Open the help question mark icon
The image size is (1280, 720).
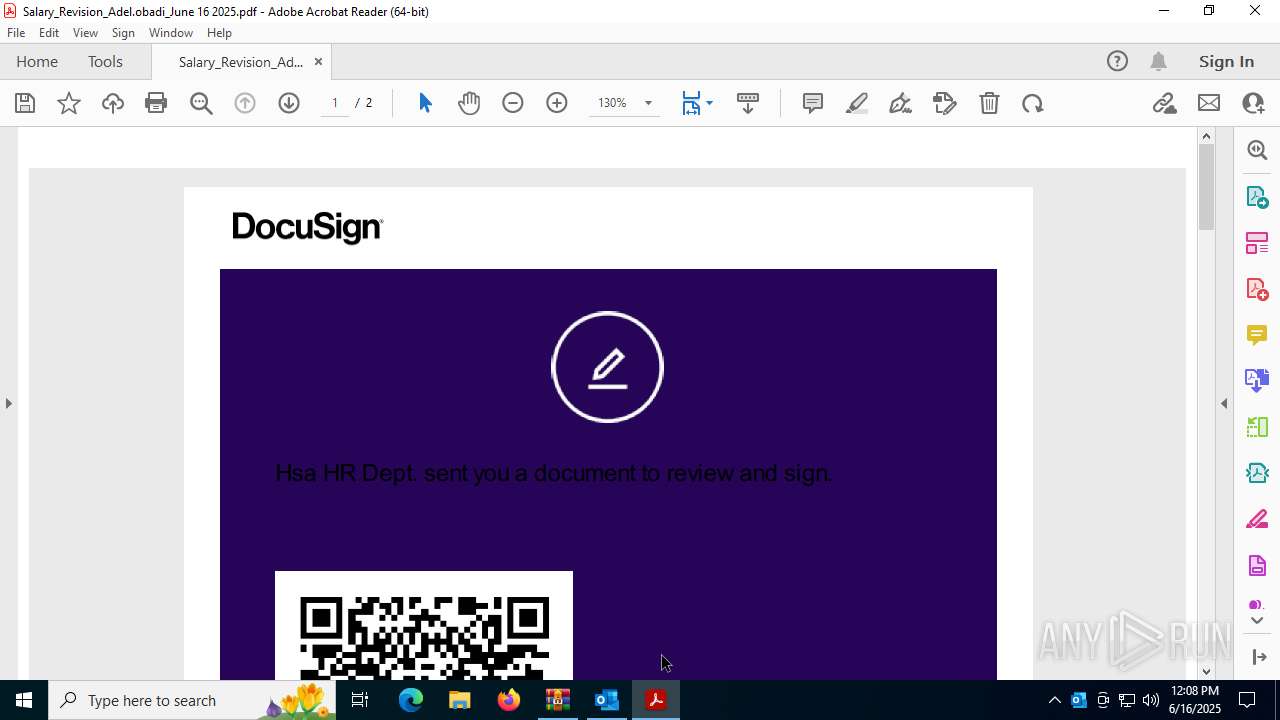1117,62
